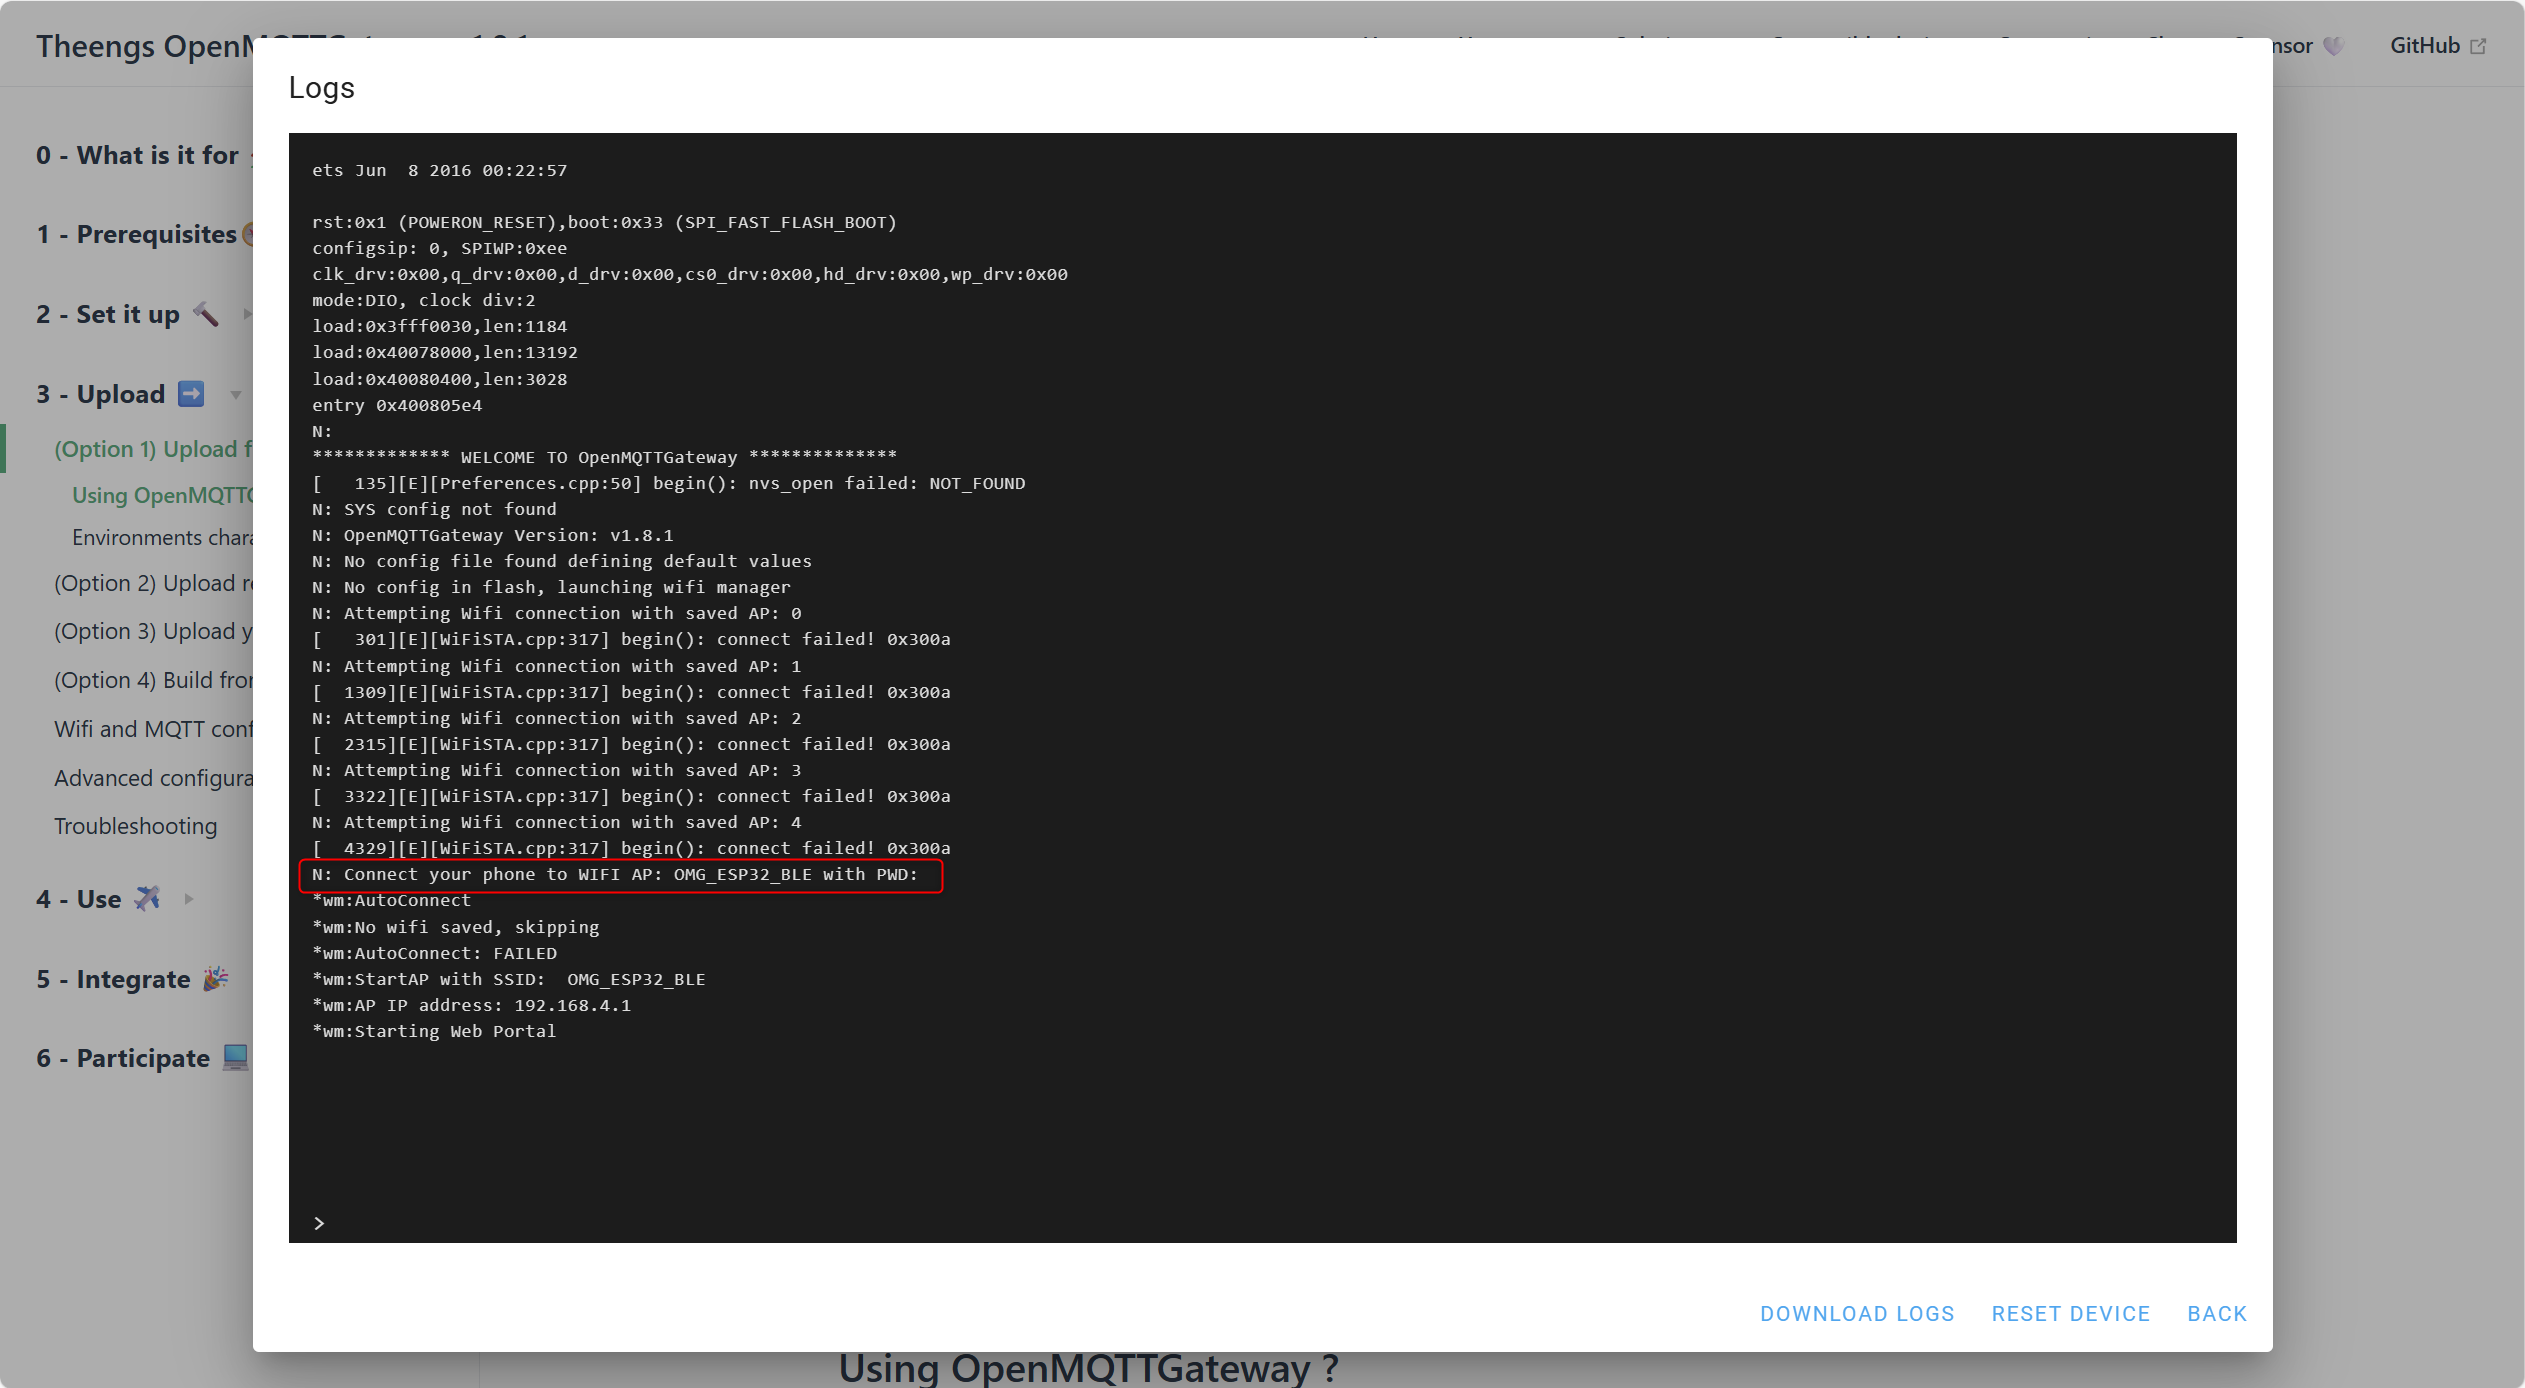Click the airplane icon beside Use
Image resolution: width=2525 pixels, height=1388 pixels.
[148, 898]
